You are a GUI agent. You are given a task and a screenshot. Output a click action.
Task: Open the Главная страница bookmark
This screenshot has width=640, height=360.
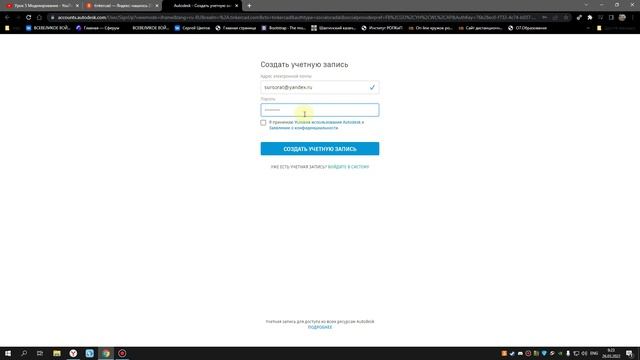tap(236, 28)
